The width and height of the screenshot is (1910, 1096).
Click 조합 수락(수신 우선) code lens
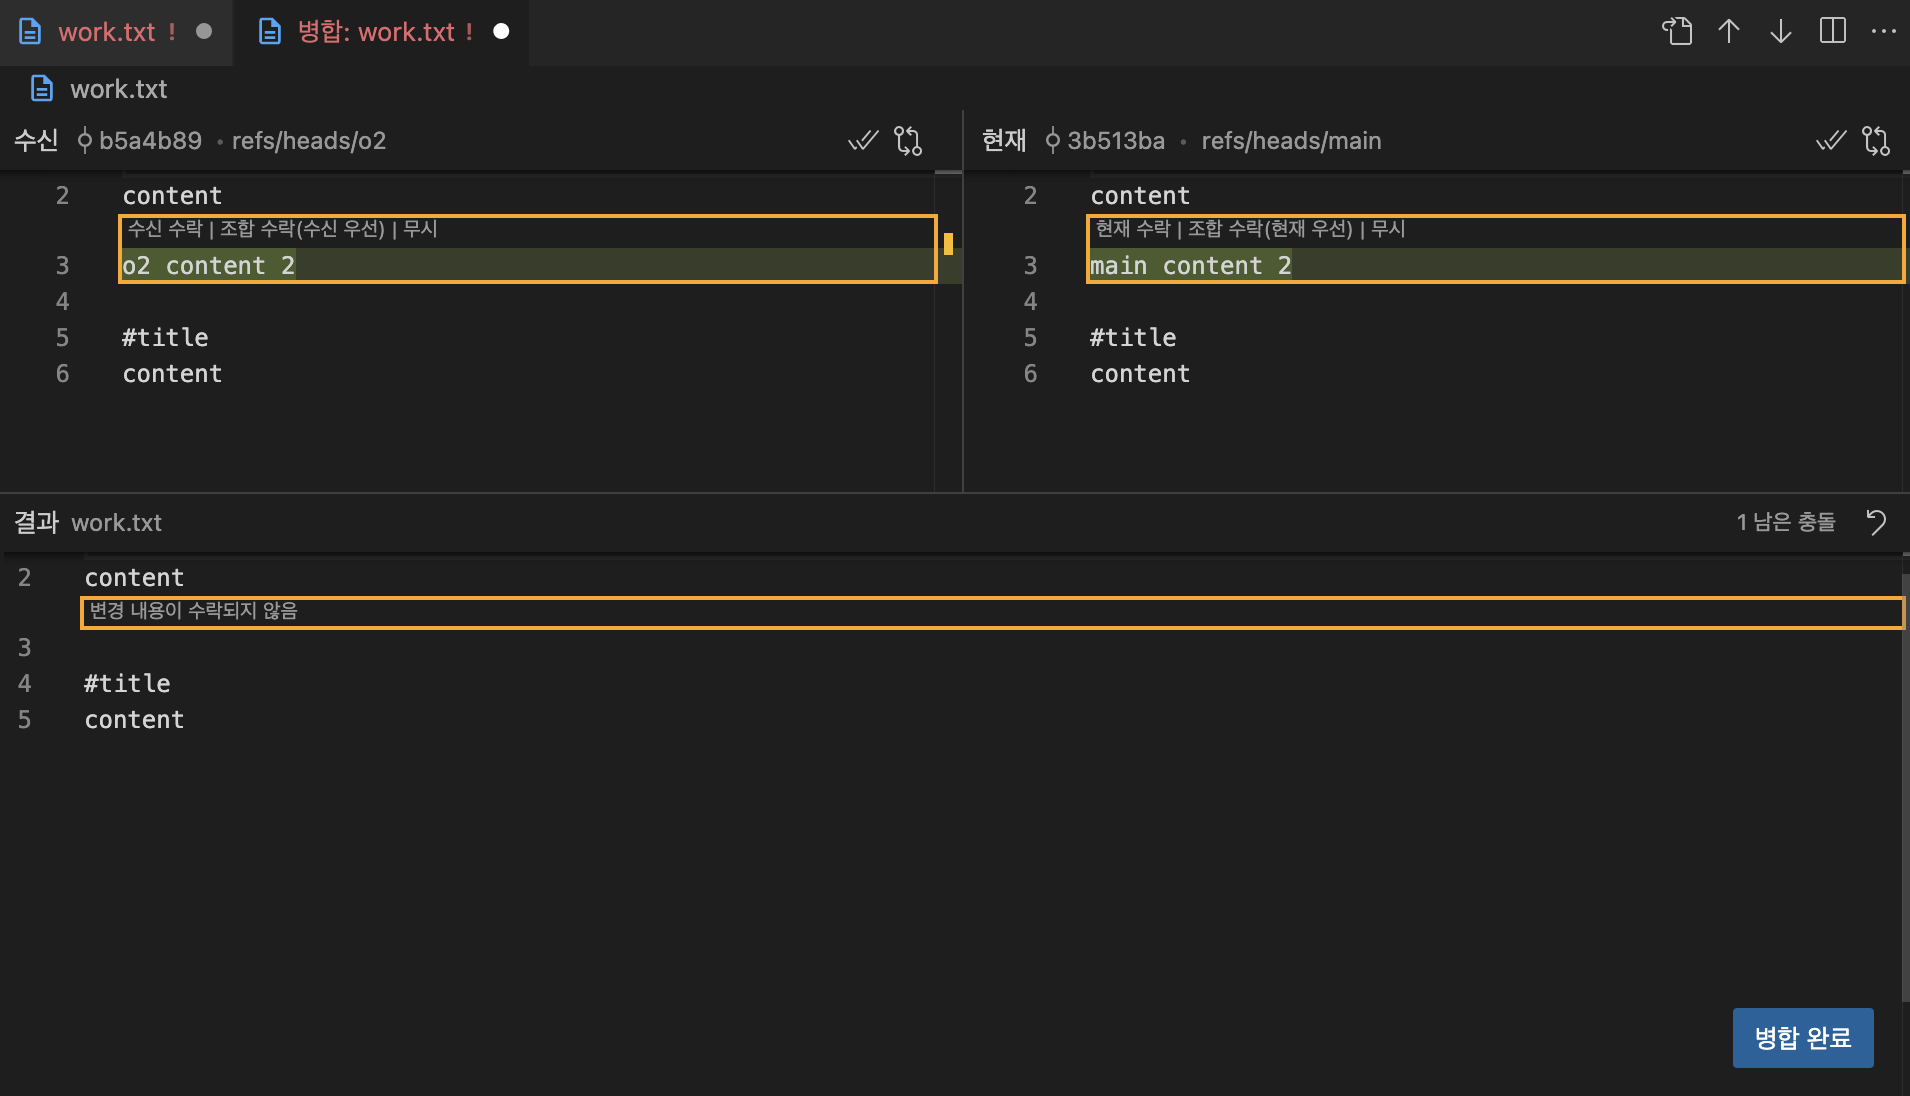[302, 229]
